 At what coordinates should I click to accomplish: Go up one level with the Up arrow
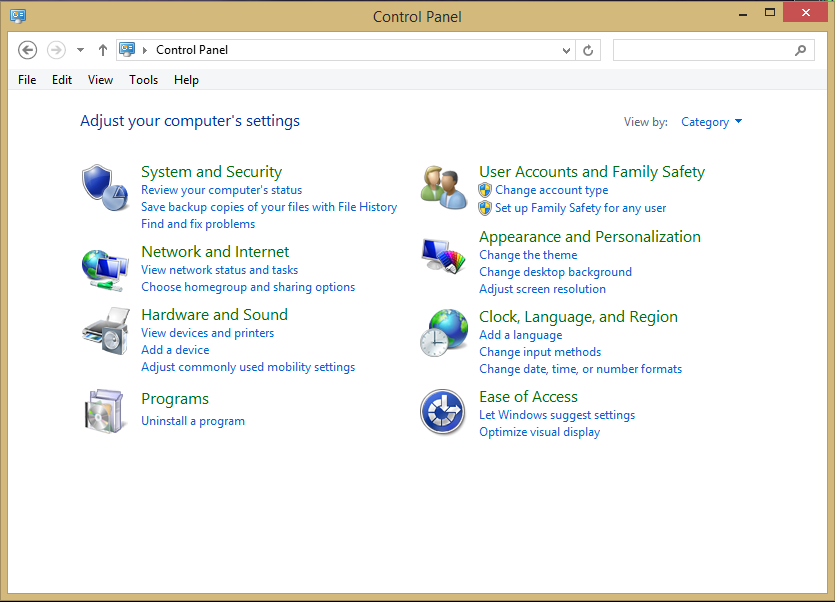[x=103, y=50]
